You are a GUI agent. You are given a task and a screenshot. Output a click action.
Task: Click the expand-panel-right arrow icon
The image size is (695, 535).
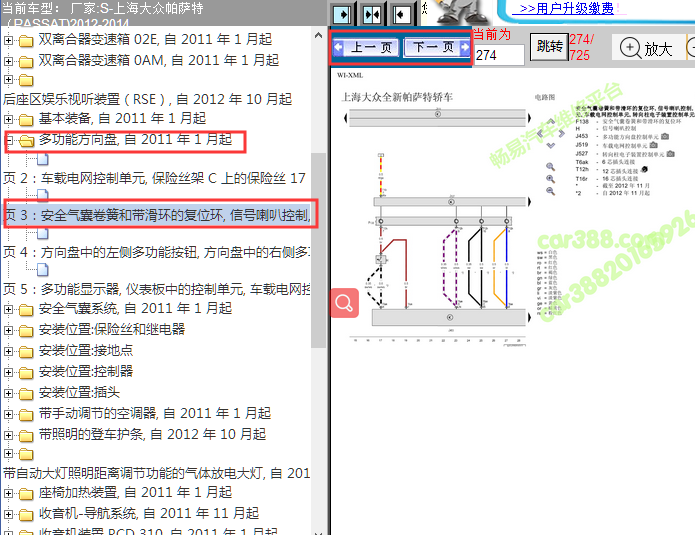(x=342, y=15)
